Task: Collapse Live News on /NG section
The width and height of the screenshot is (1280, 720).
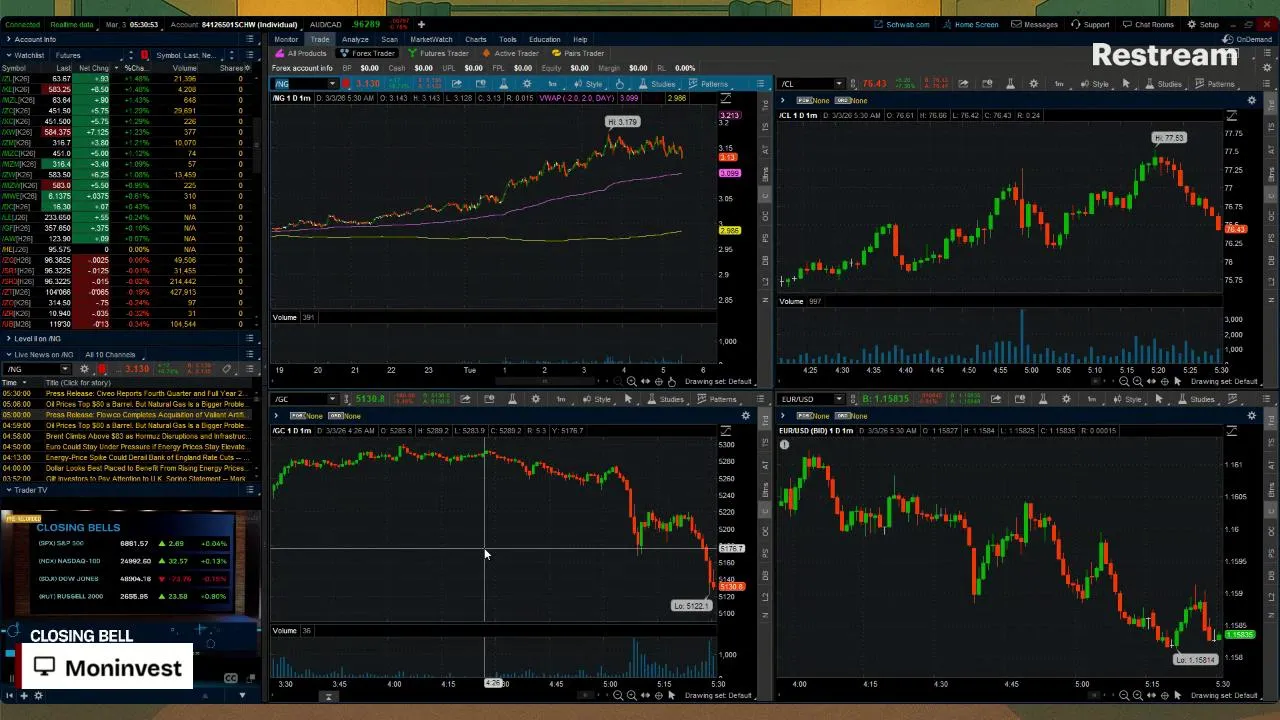Action: tap(7, 354)
